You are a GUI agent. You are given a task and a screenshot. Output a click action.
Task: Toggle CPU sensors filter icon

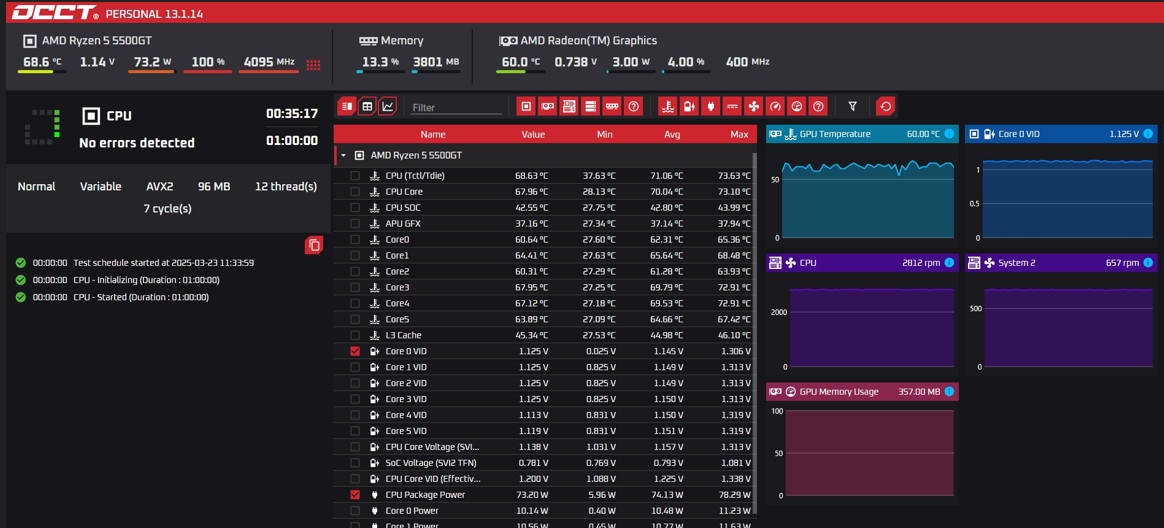526,107
